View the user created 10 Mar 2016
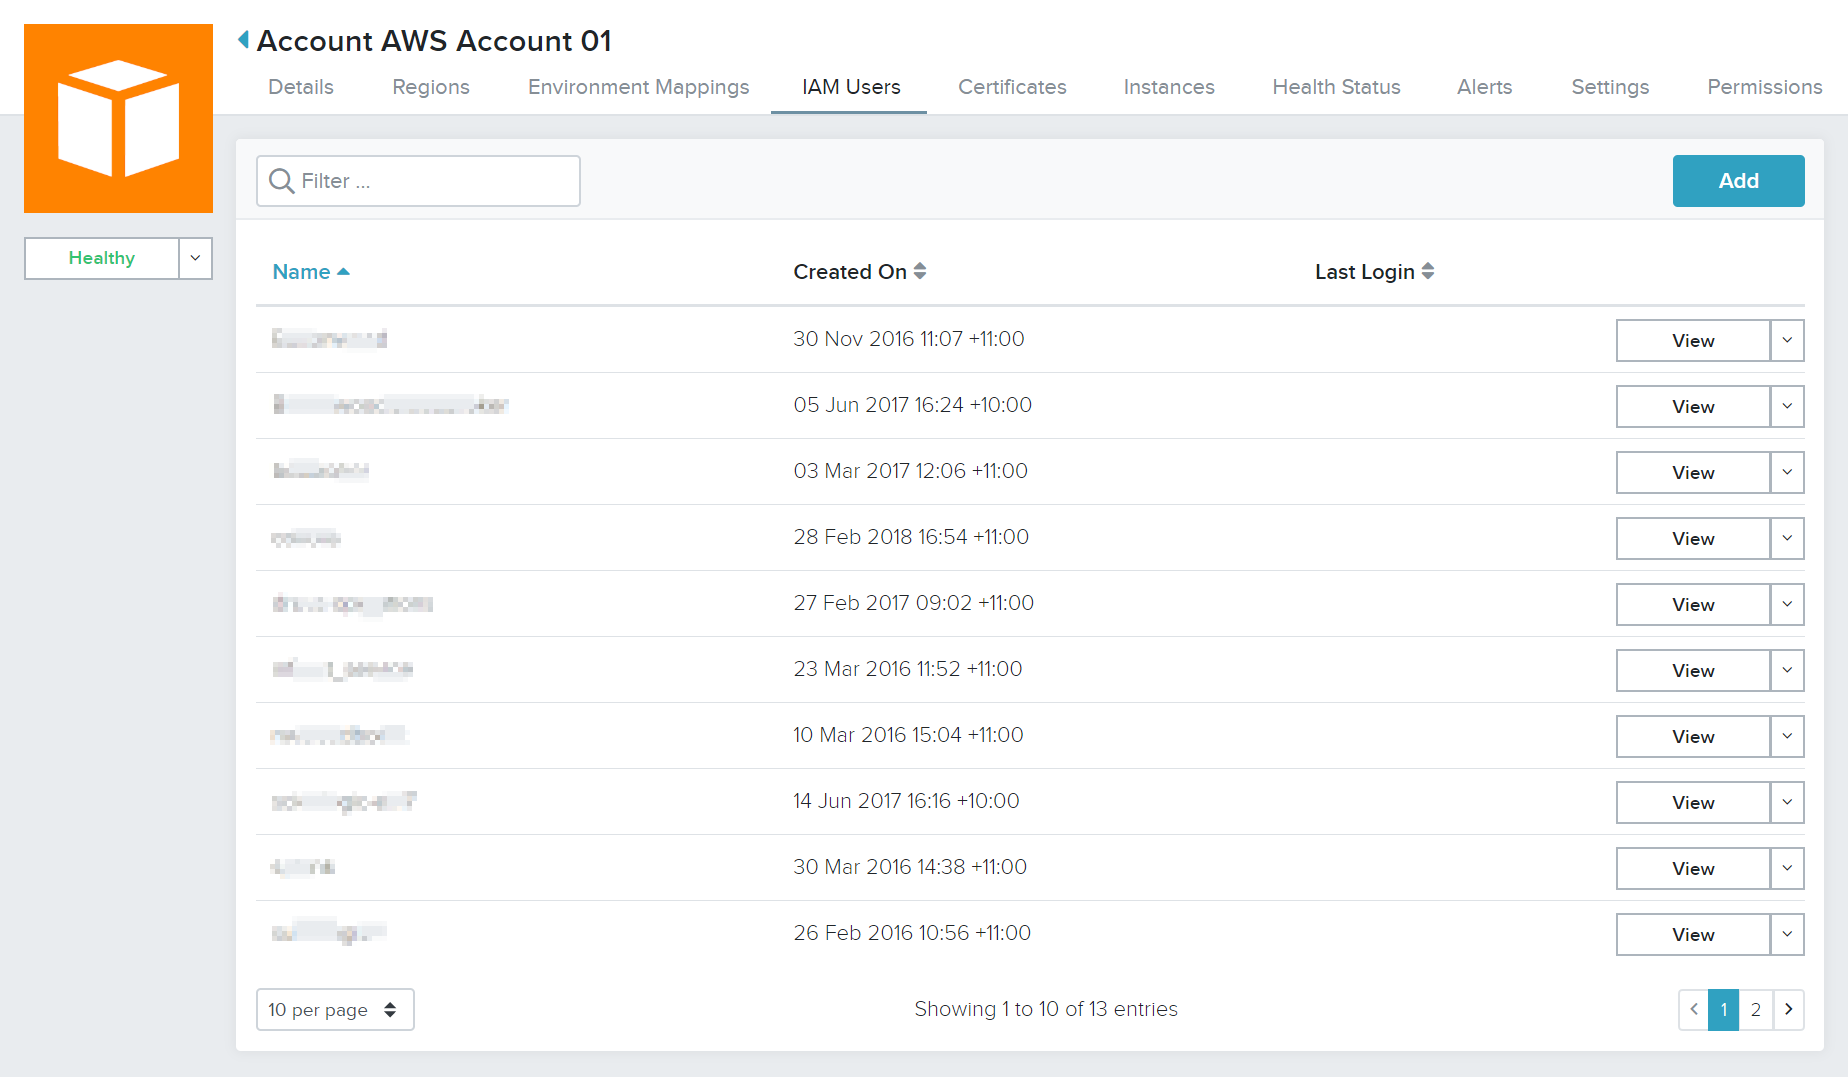The height and width of the screenshot is (1077, 1848). coord(1693,737)
